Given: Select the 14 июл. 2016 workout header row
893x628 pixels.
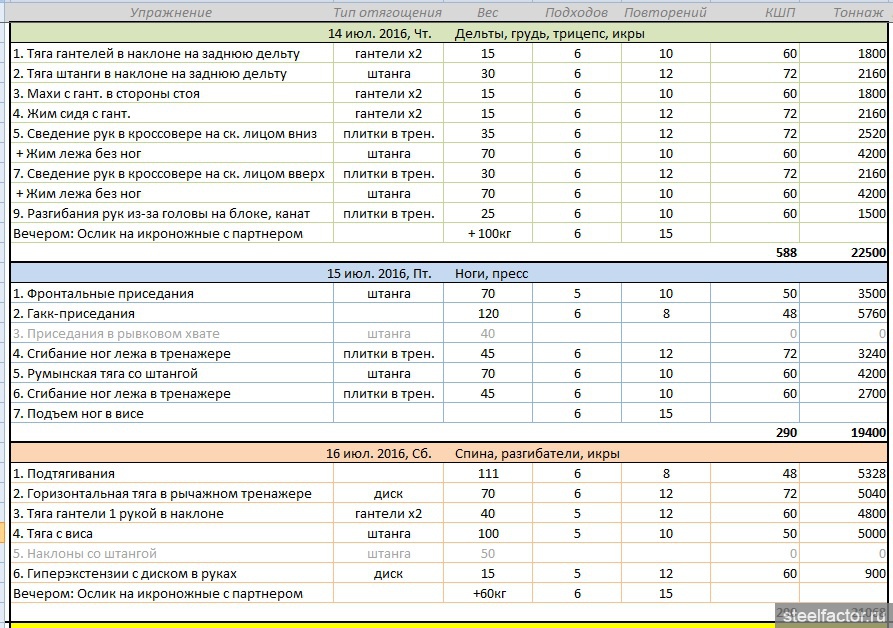Looking at the screenshot, I should tap(449, 33).
